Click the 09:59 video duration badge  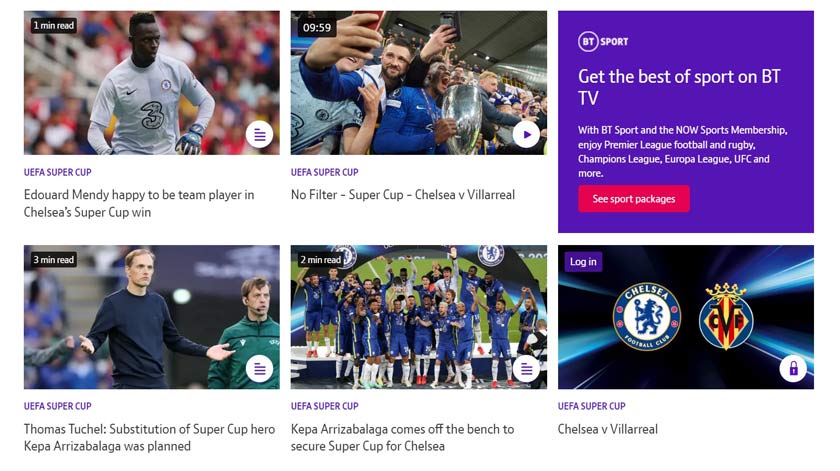(x=317, y=27)
